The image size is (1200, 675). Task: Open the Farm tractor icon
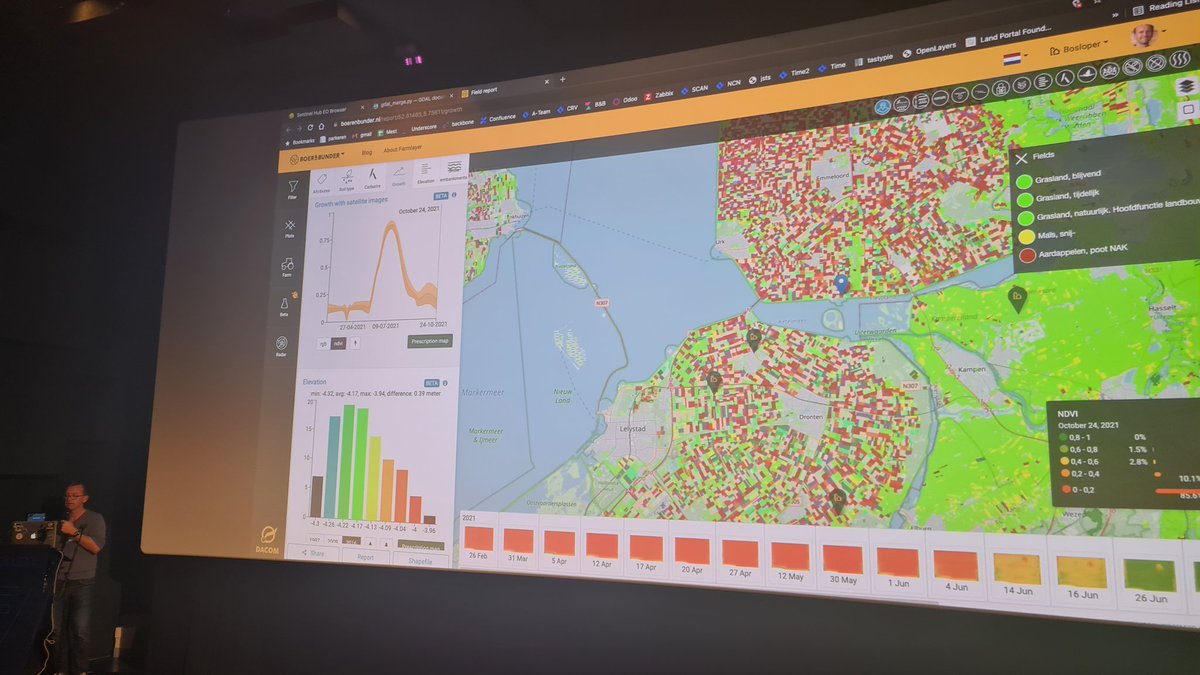click(287, 267)
